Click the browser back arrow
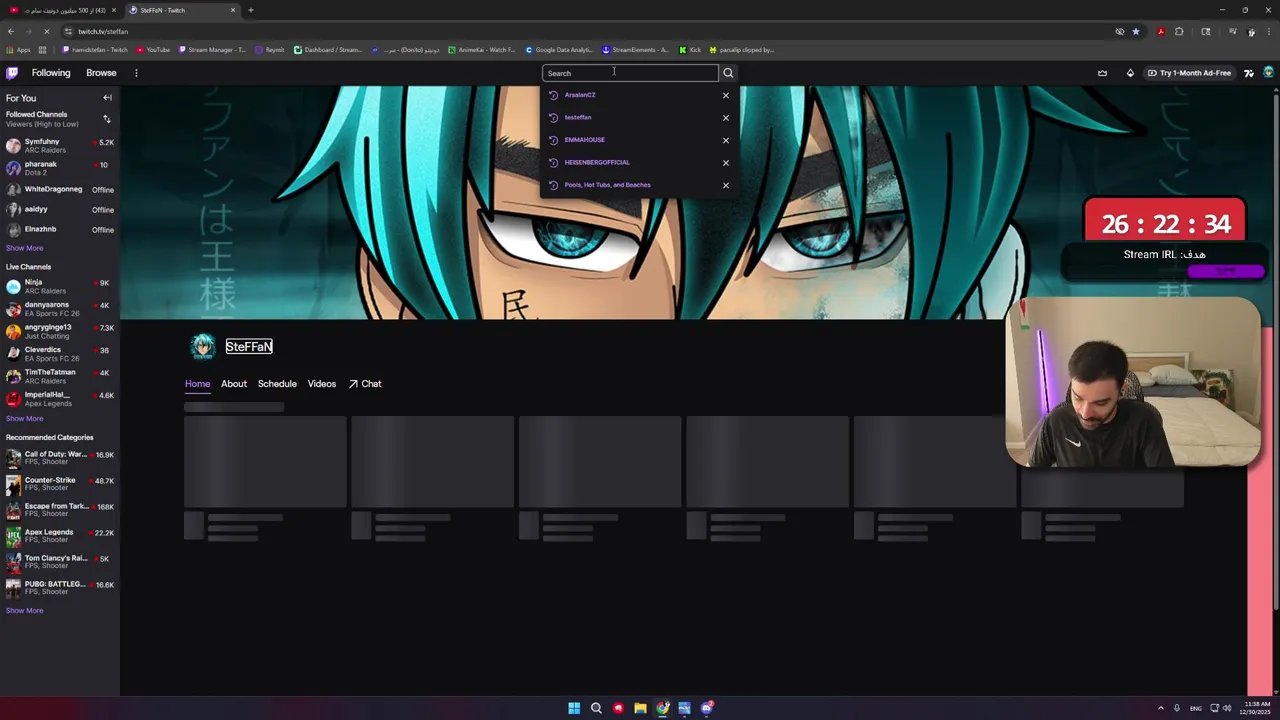The width and height of the screenshot is (1280, 720). [11, 31]
